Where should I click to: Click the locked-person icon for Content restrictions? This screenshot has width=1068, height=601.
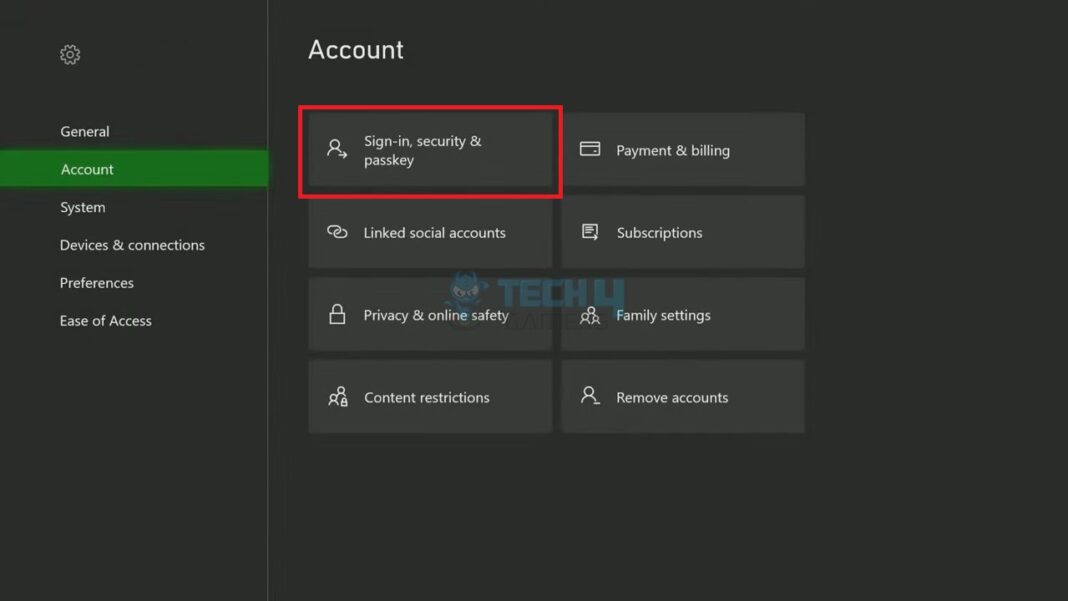338,397
